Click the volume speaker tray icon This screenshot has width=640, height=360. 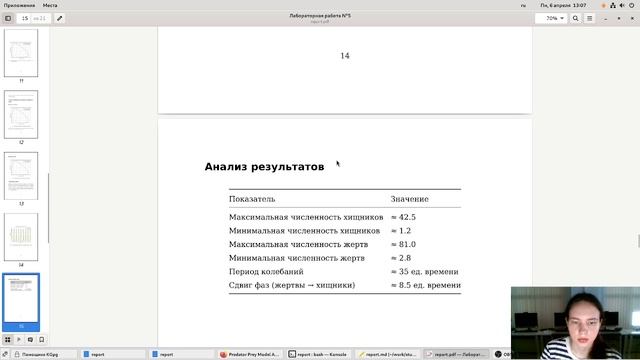click(x=622, y=5)
